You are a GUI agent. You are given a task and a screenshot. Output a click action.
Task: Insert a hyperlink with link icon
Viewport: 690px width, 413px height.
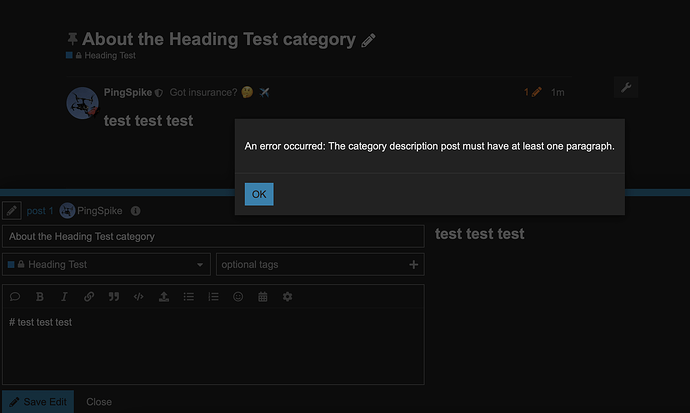89,297
